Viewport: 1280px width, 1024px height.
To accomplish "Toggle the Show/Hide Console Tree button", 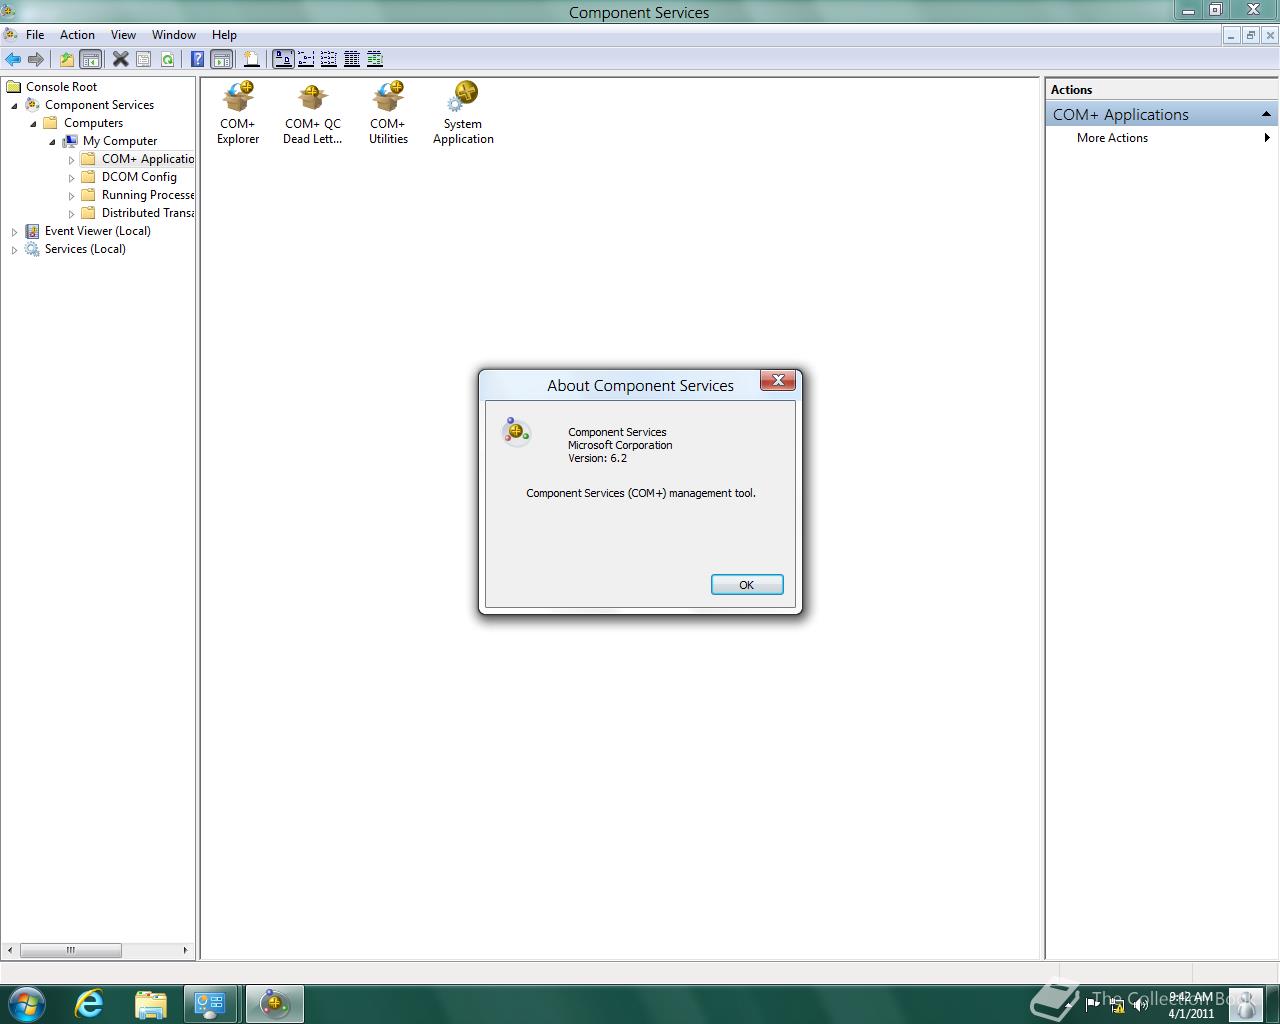I will tap(90, 59).
